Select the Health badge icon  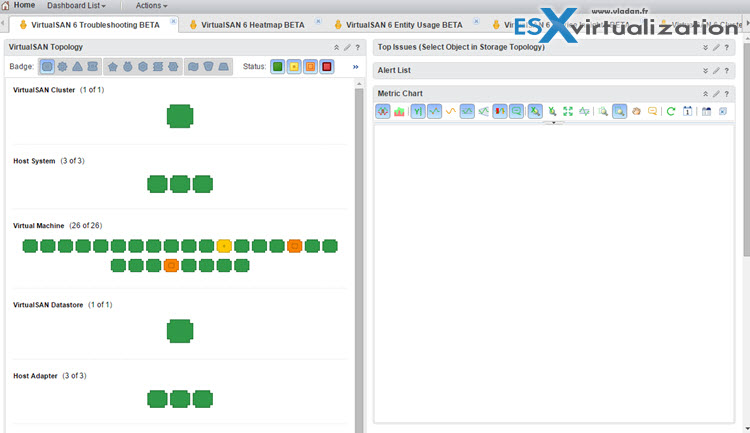tap(47, 67)
